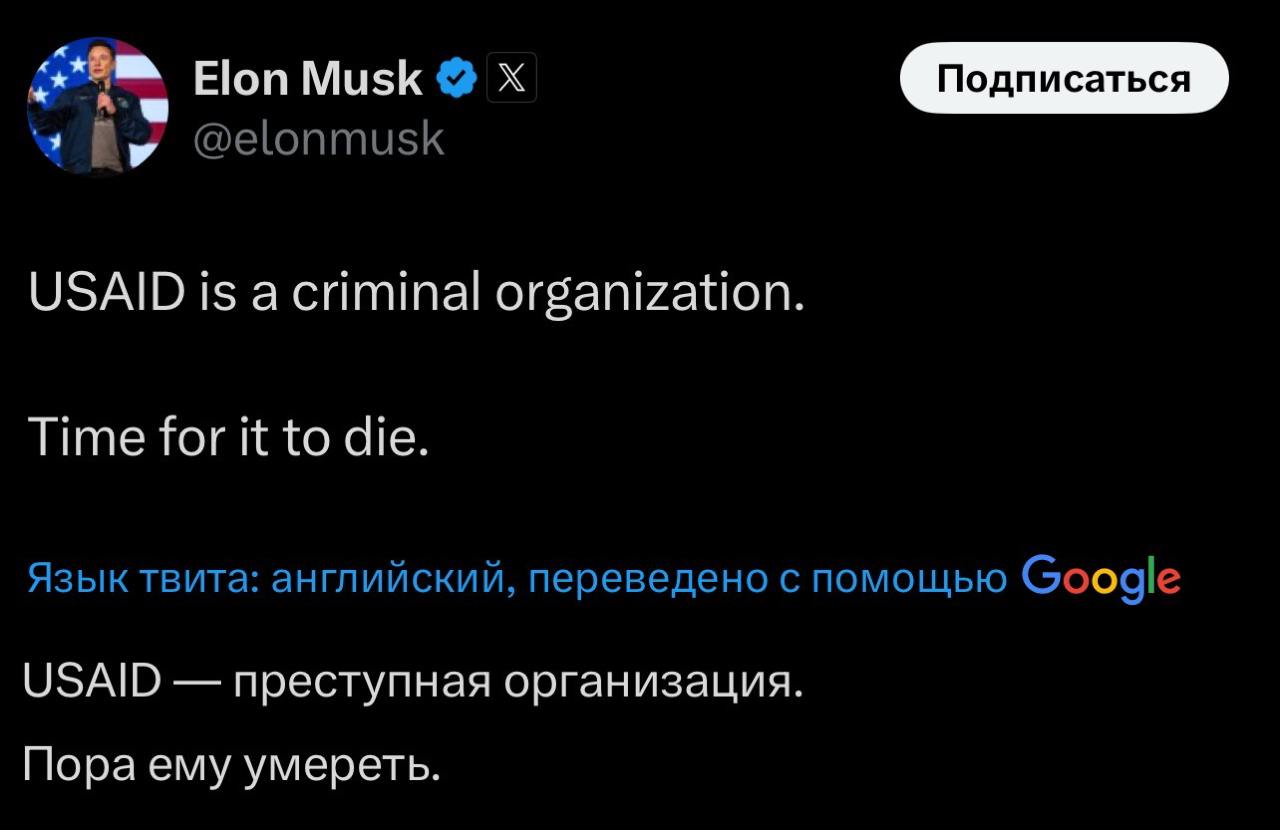Viewport: 1280px width, 830px height.
Task: Open Elon Musk's profile avatar photo
Action: coord(97,106)
